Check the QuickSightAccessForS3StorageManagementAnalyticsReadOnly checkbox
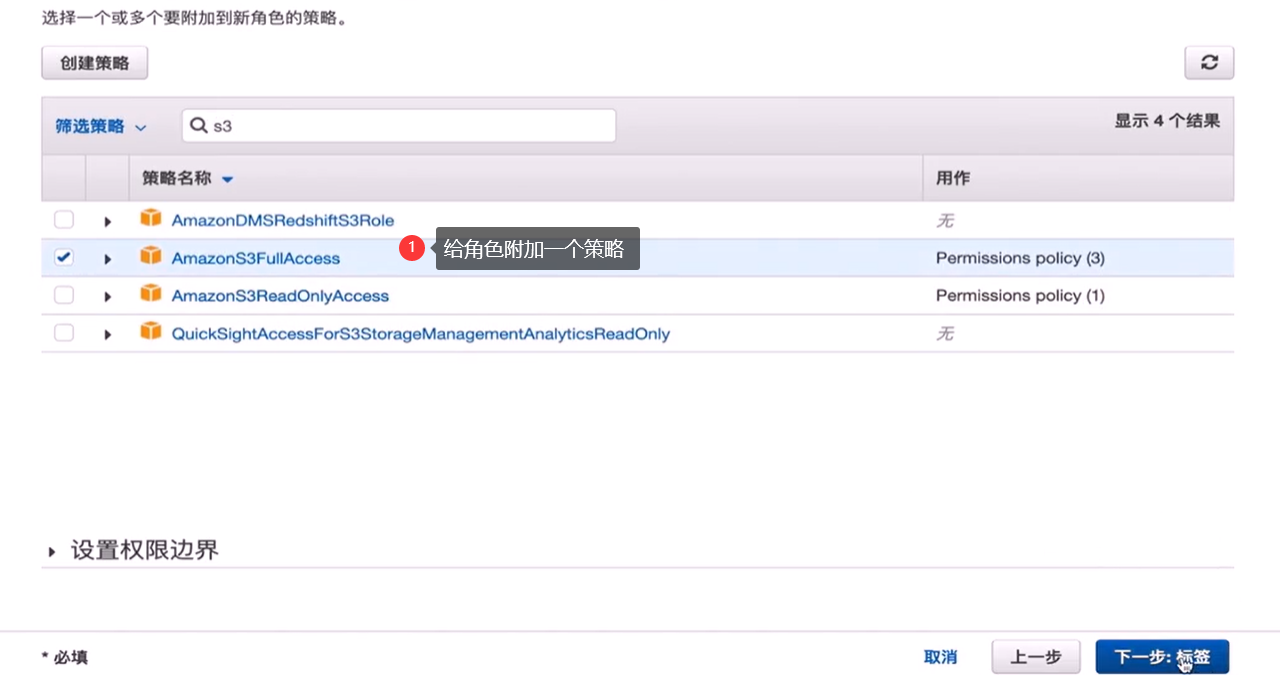The height and width of the screenshot is (675, 1280). point(64,333)
